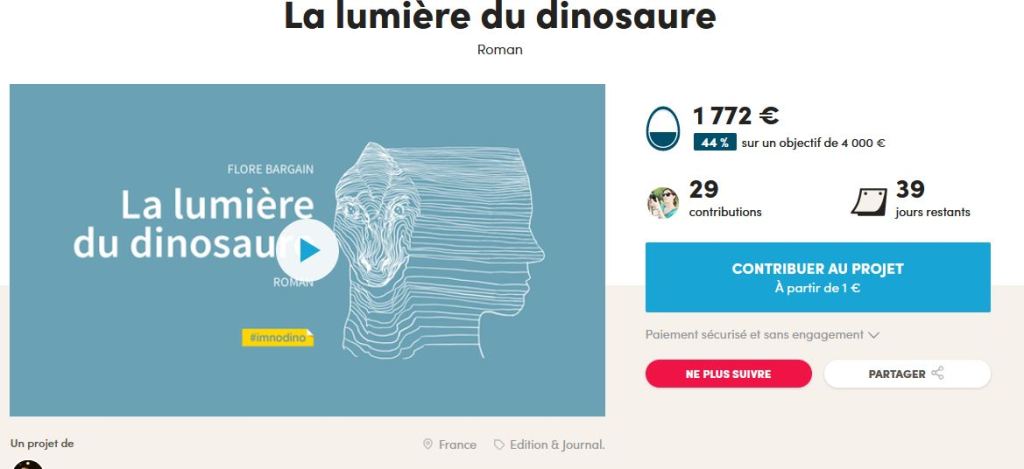Play the project video

(307, 250)
